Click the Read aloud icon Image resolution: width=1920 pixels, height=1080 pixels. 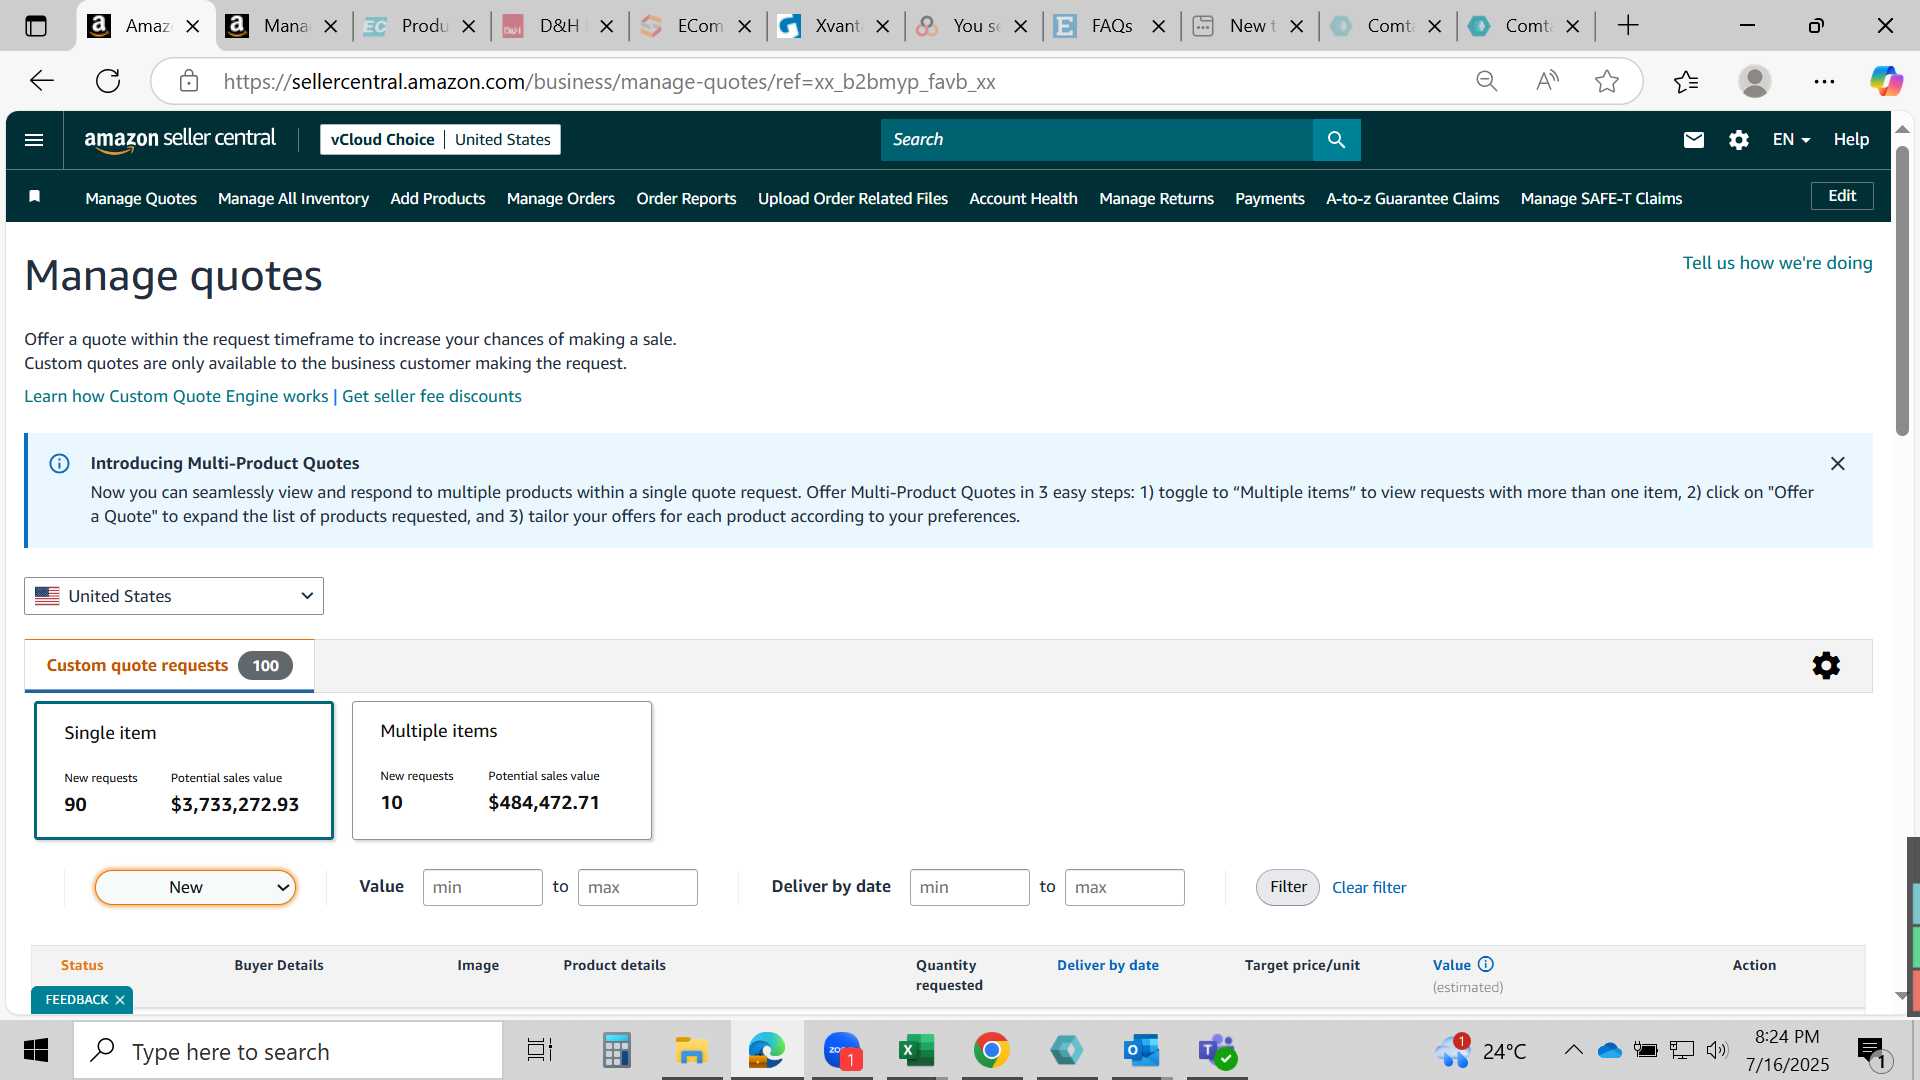[1547, 81]
